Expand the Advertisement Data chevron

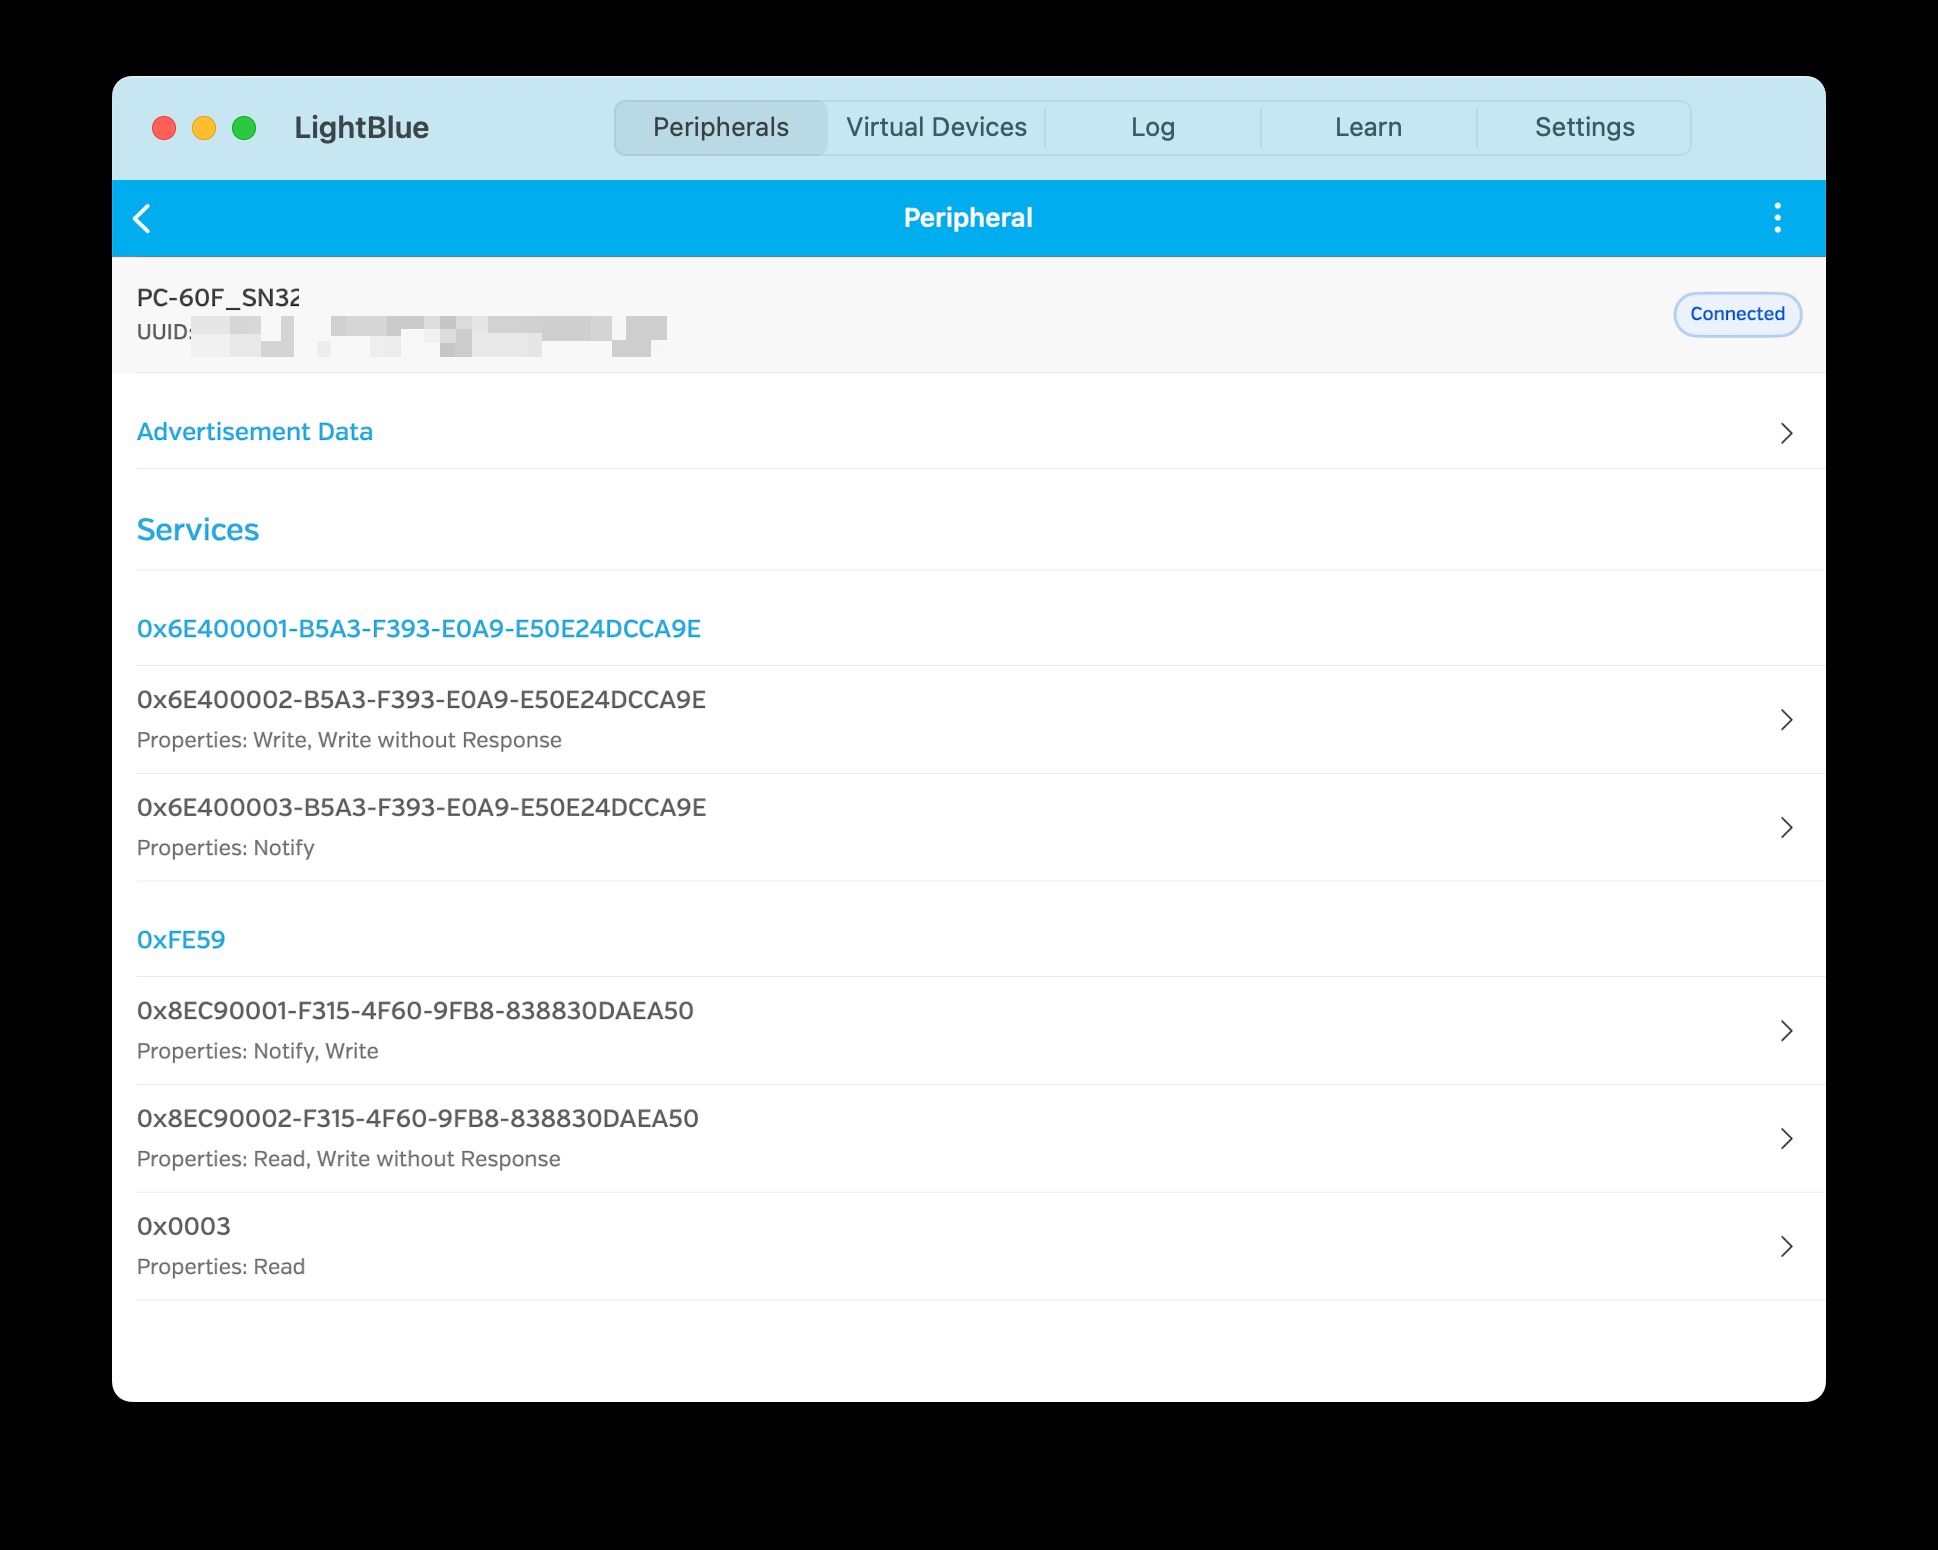click(x=1786, y=433)
